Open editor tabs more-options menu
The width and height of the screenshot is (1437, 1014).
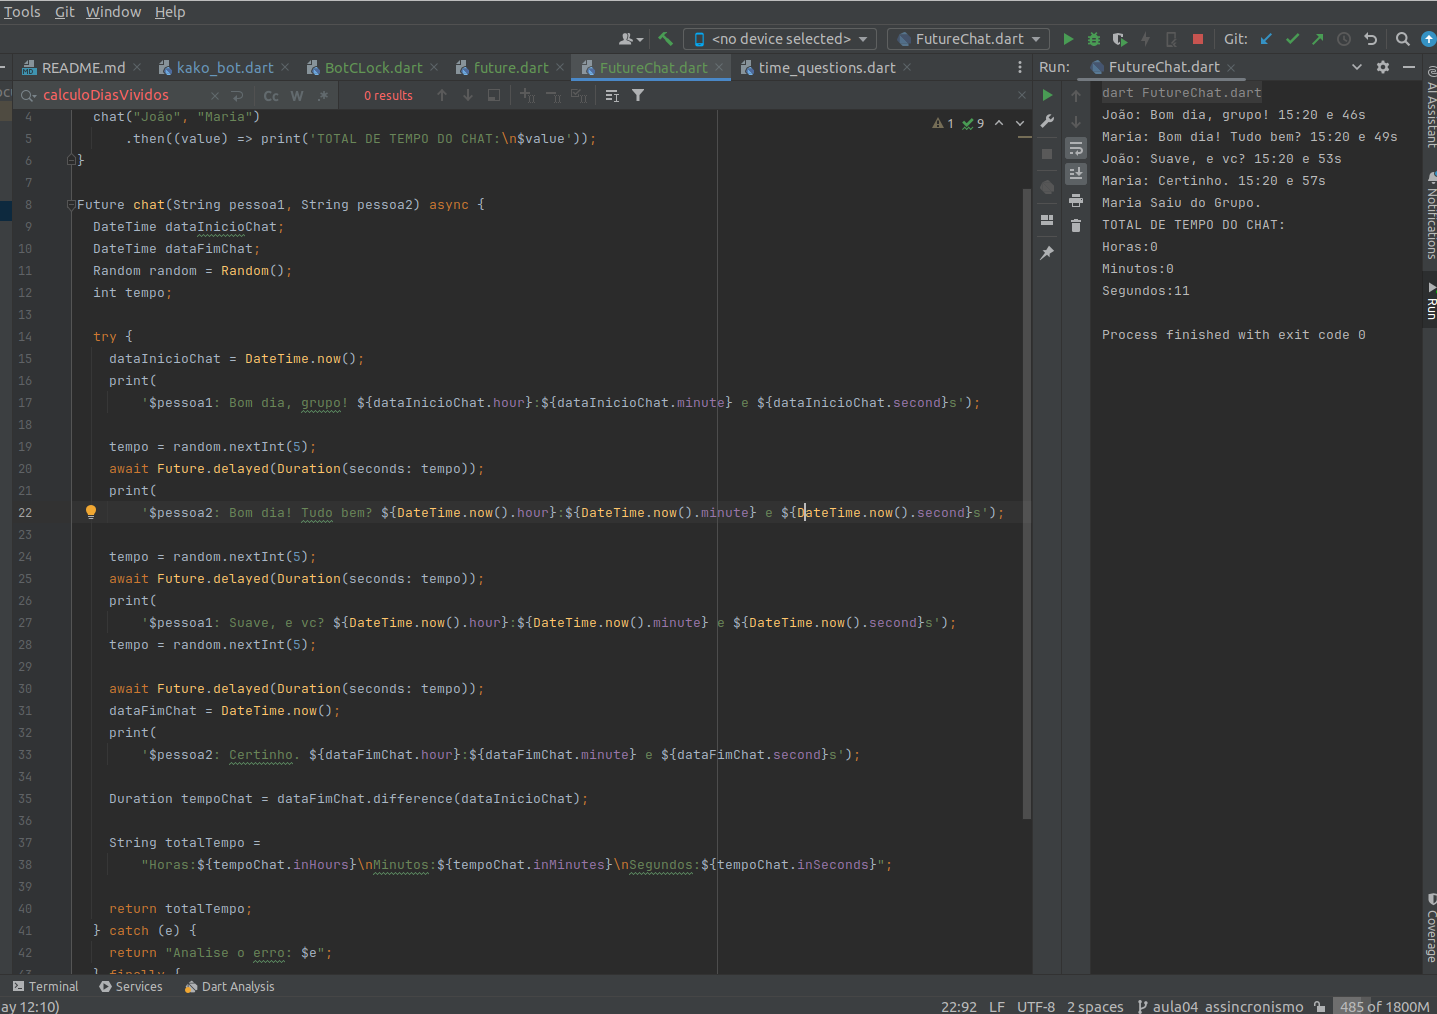click(x=1020, y=67)
